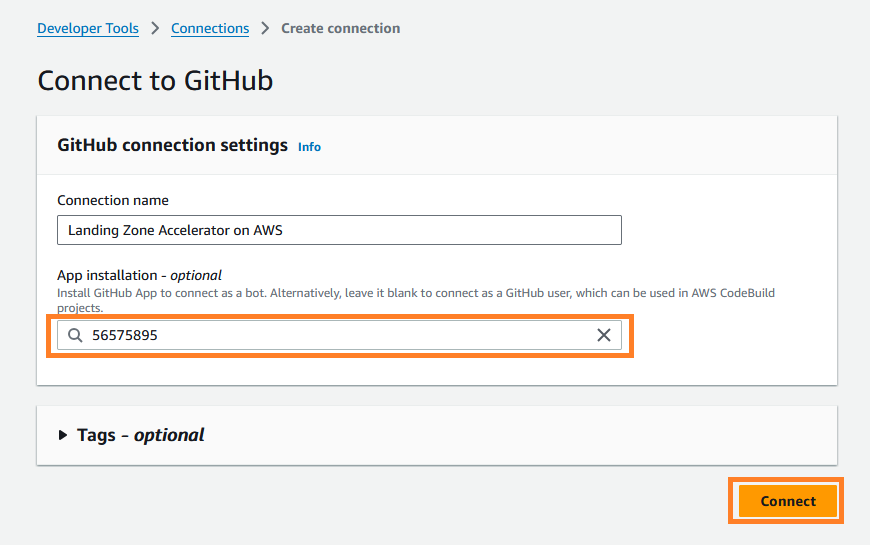Click the orange Connect button
This screenshot has width=870, height=545.
788,501
